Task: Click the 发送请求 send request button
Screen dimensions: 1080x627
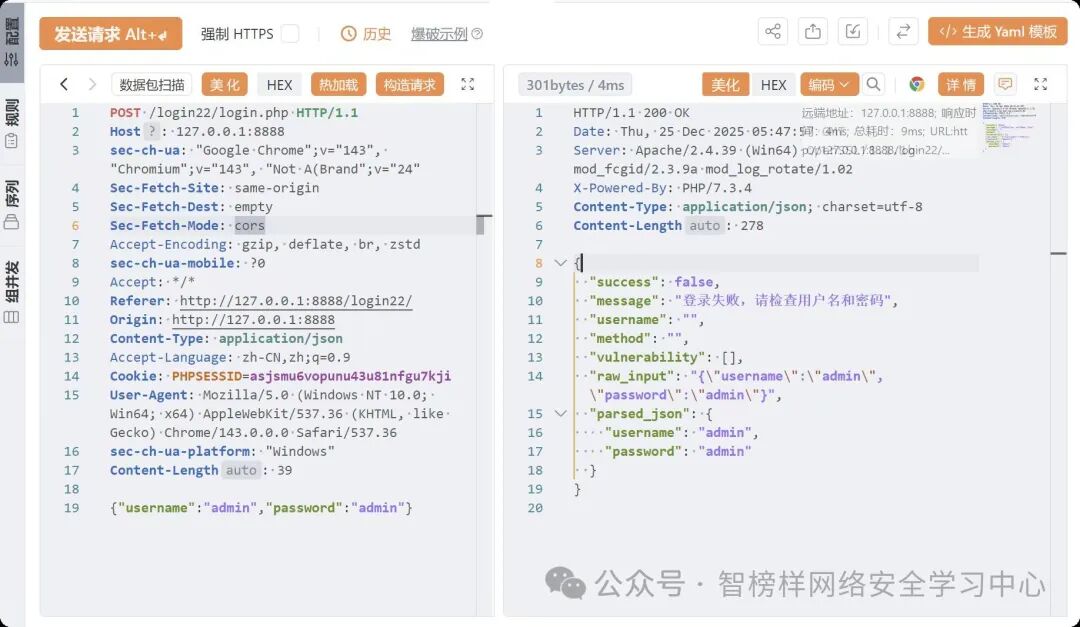Action: (x=110, y=33)
